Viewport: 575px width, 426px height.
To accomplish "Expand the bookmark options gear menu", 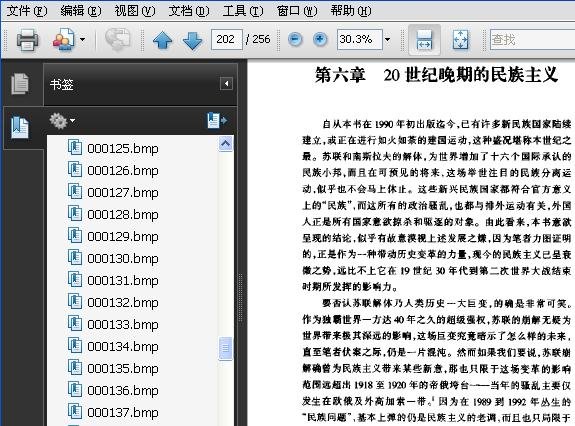I will (62, 121).
